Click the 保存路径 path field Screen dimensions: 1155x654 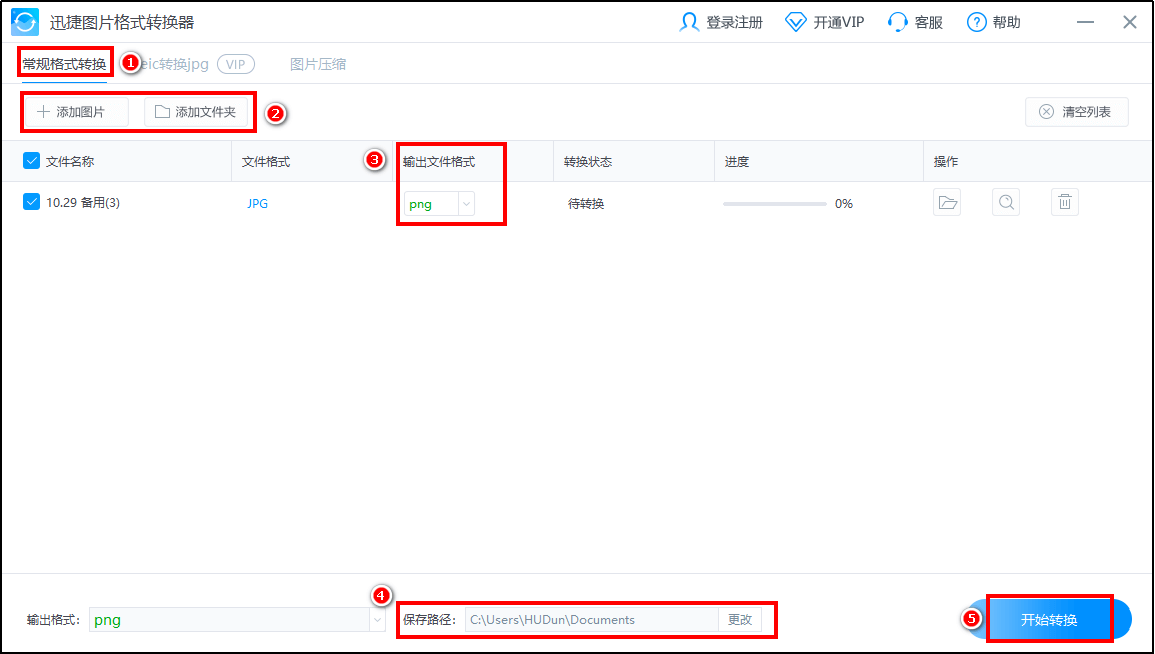(x=591, y=620)
